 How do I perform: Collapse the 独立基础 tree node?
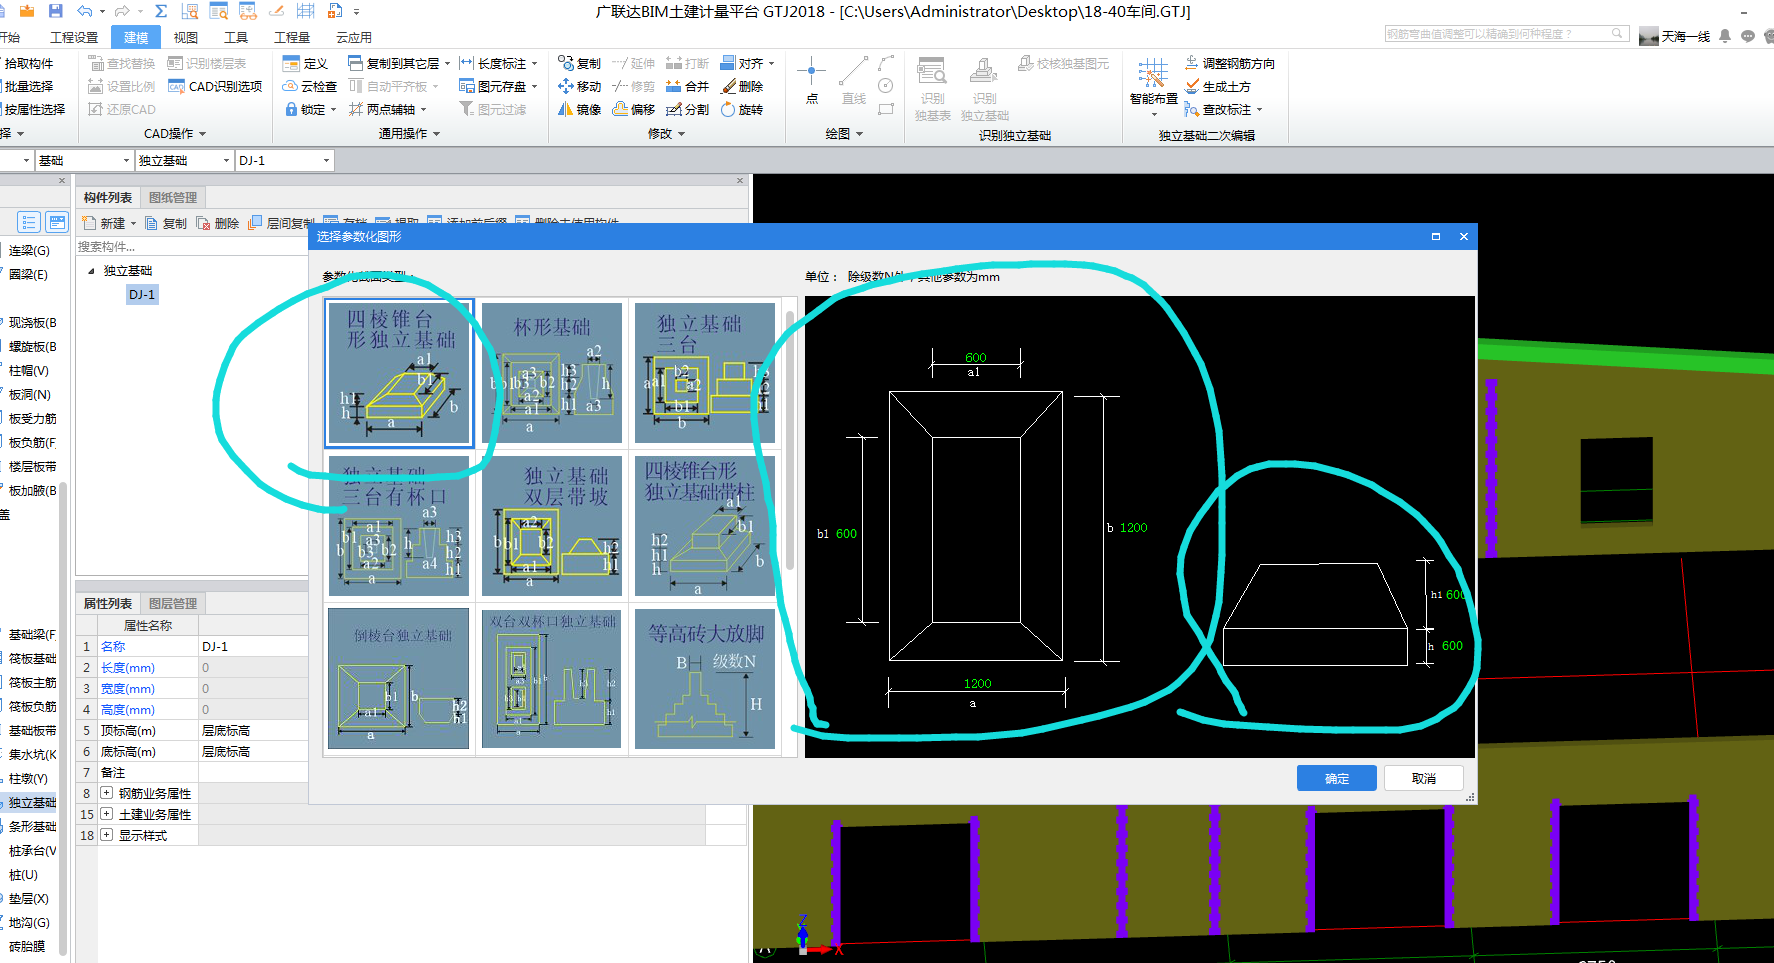click(92, 271)
